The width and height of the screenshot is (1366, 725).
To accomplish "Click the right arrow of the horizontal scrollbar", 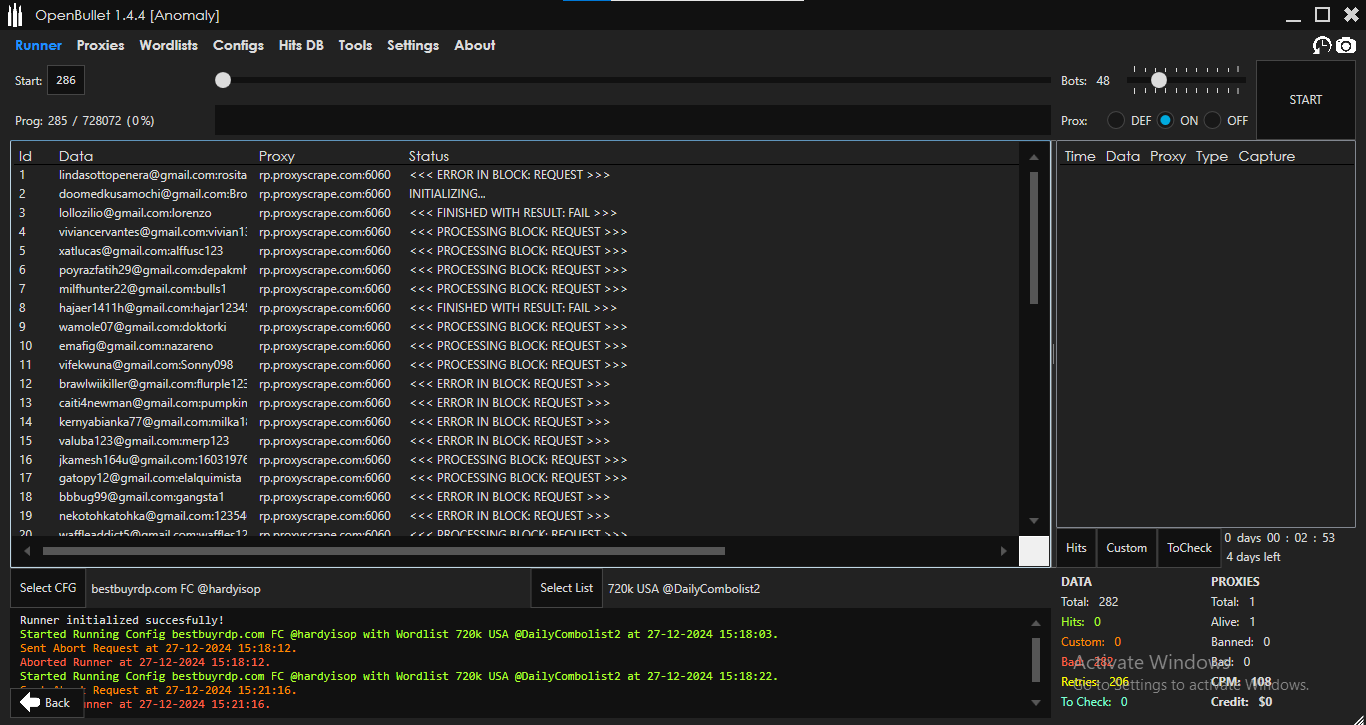I will click(1004, 551).
